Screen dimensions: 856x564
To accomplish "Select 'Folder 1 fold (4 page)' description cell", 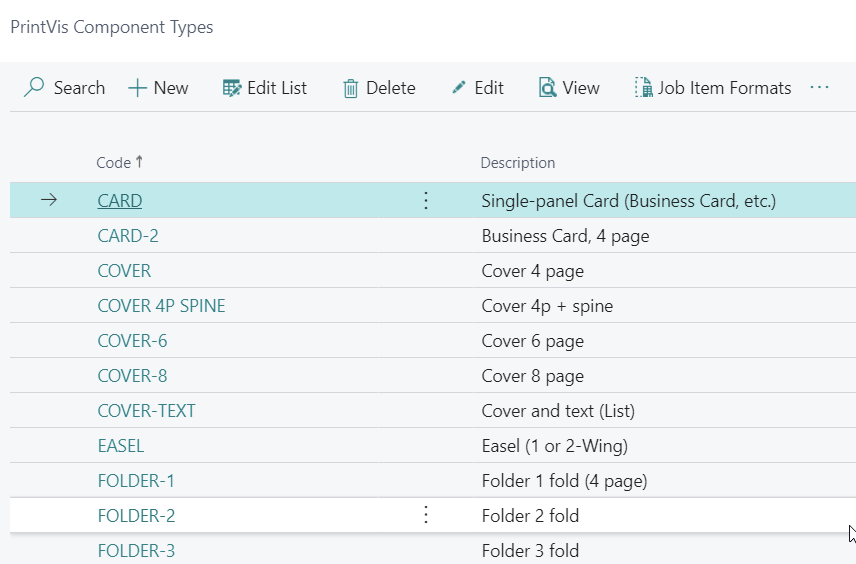I will coord(564,480).
